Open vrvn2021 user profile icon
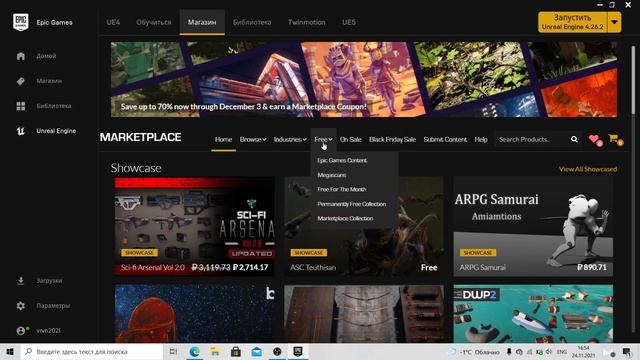 (21, 331)
